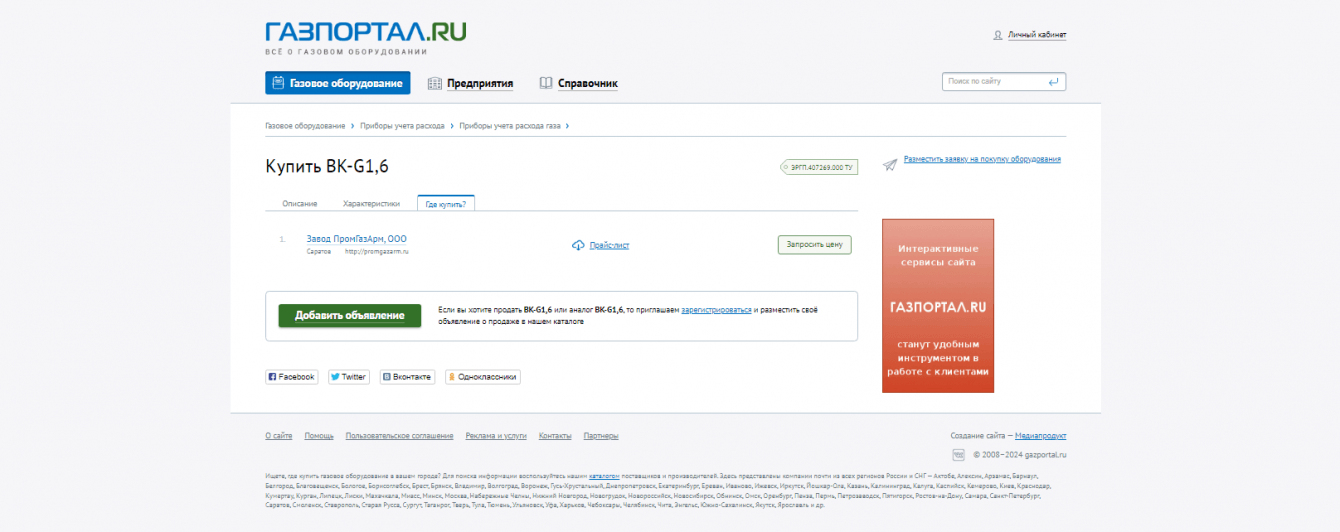Follow the зарегистрироваться link

tap(716, 310)
